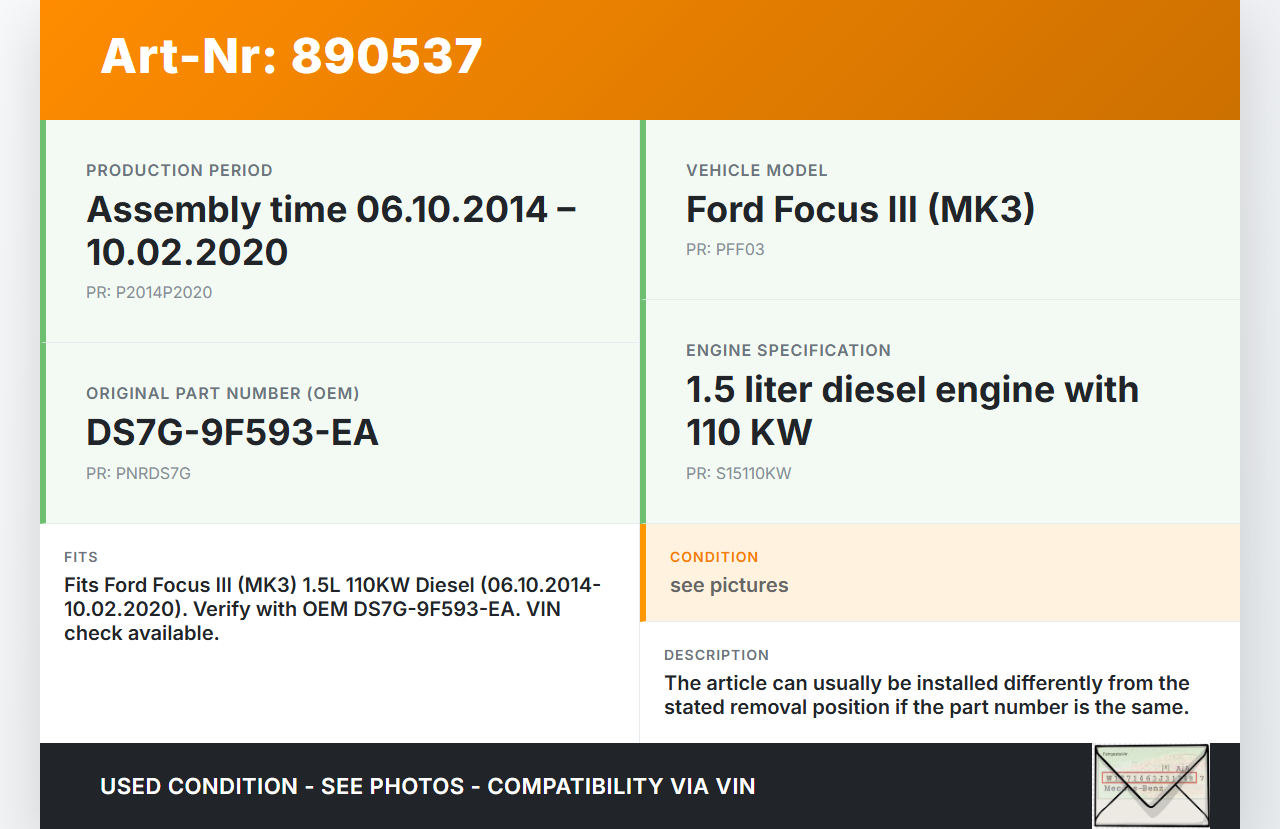1280x829 pixels.
Task: Click the orange Condition label
Action: coord(714,557)
